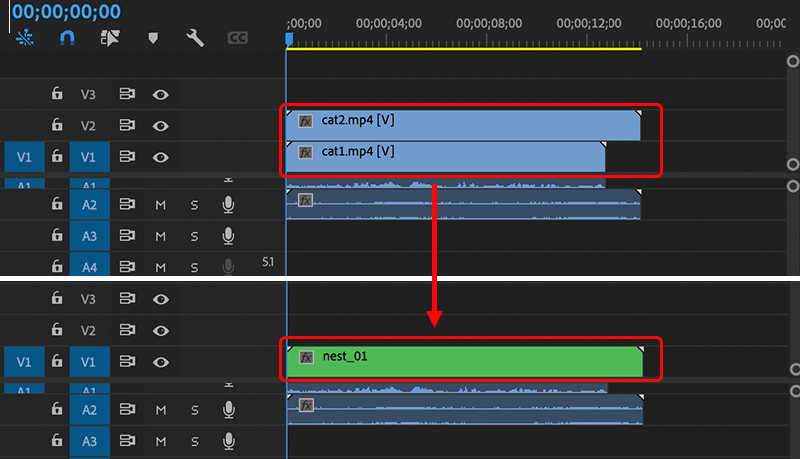The width and height of the screenshot is (800, 459).
Task: Click the fx badge on the nest_01 clip
Action: 306,356
